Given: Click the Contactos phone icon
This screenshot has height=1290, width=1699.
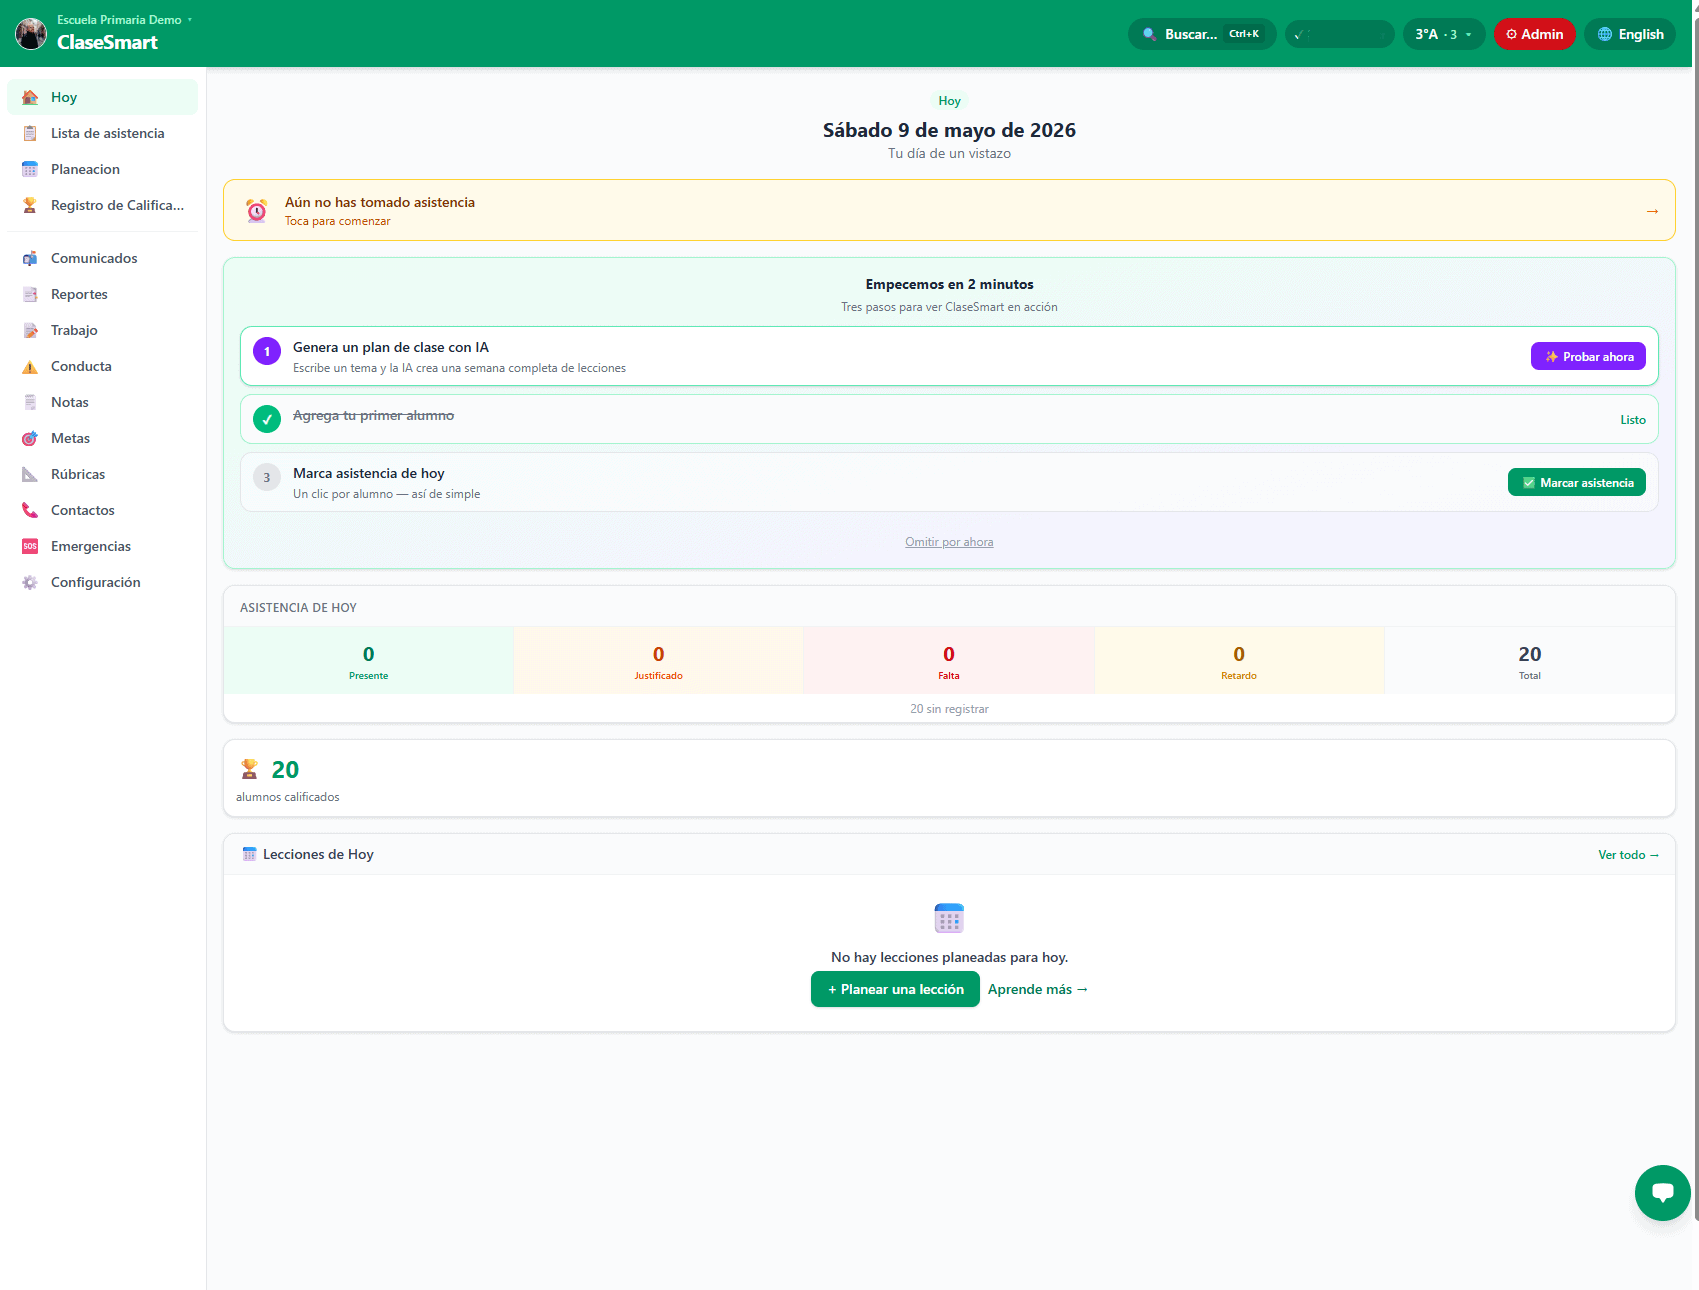Looking at the screenshot, I should click(x=30, y=510).
